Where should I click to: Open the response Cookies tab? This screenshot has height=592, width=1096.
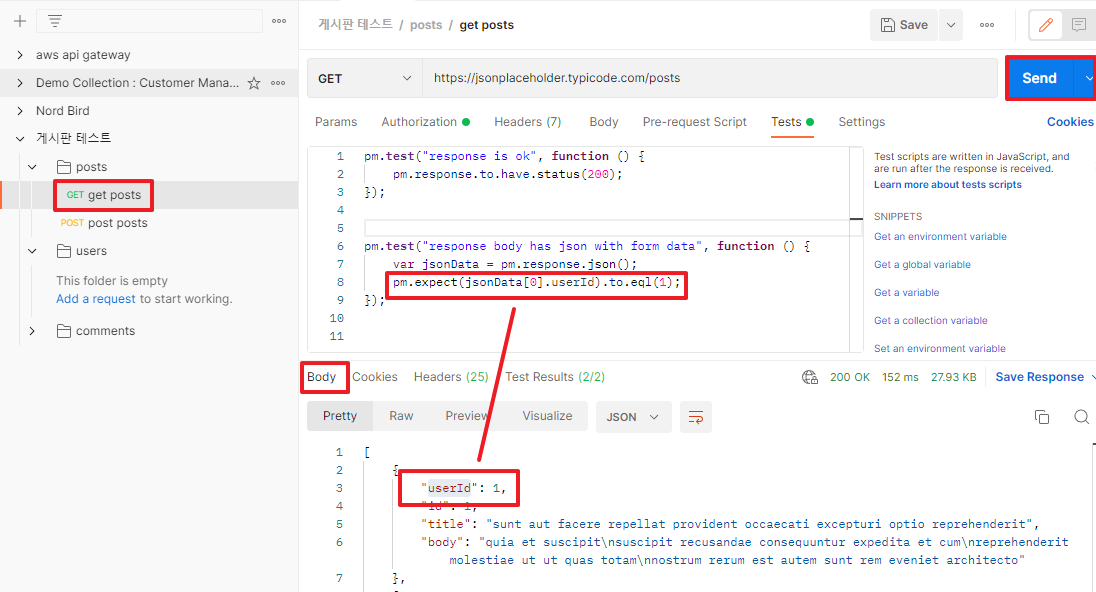click(375, 377)
